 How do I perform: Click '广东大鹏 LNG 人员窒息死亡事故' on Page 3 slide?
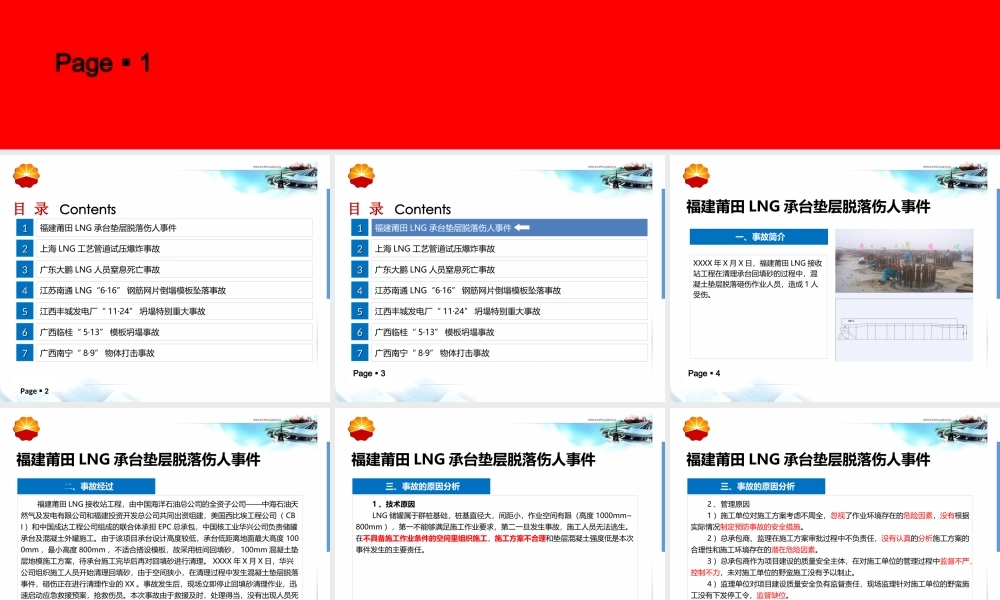(509, 270)
